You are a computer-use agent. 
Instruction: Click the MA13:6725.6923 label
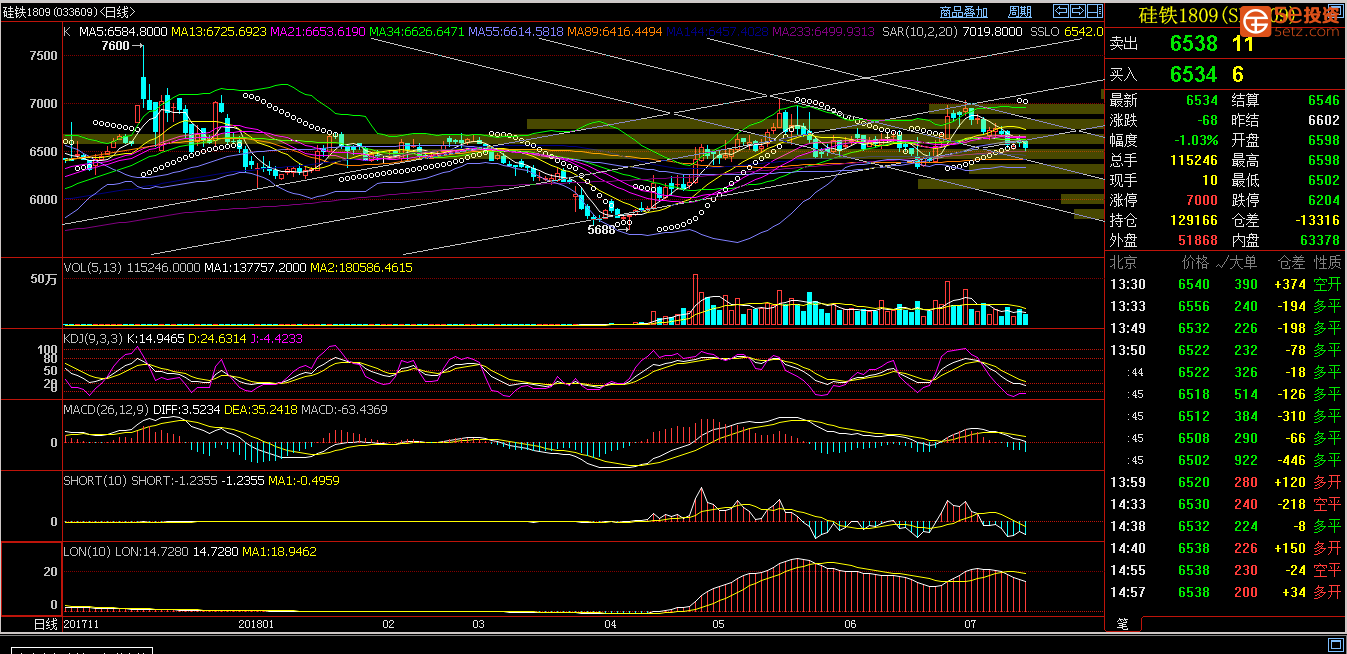point(219,32)
